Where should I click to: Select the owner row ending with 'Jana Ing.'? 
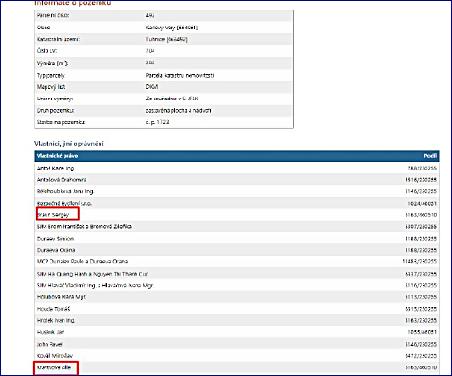coord(237,191)
